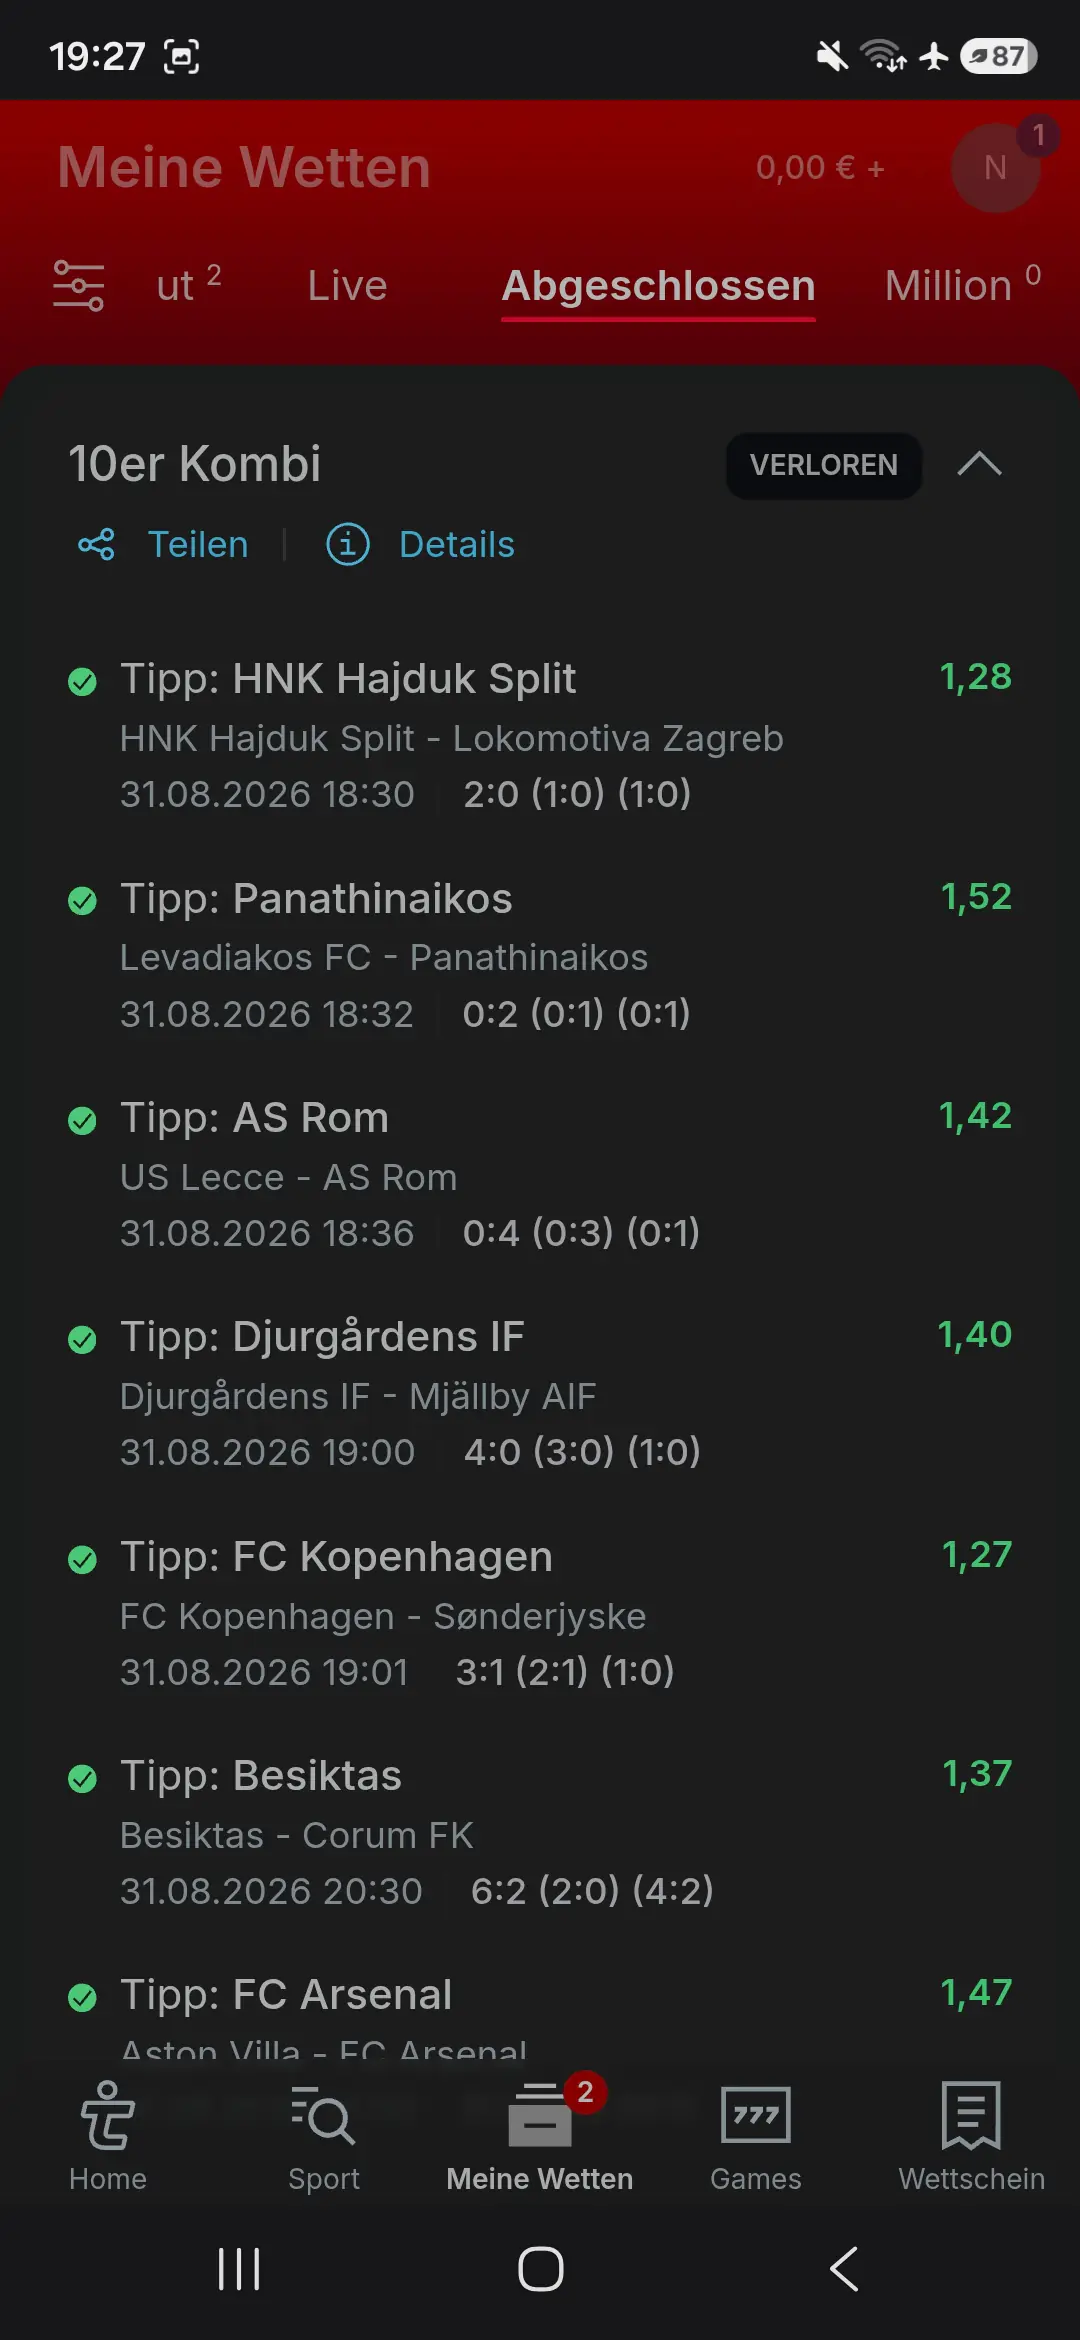Go to Home in bottom navigation

pyautogui.click(x=108, y=2136)
